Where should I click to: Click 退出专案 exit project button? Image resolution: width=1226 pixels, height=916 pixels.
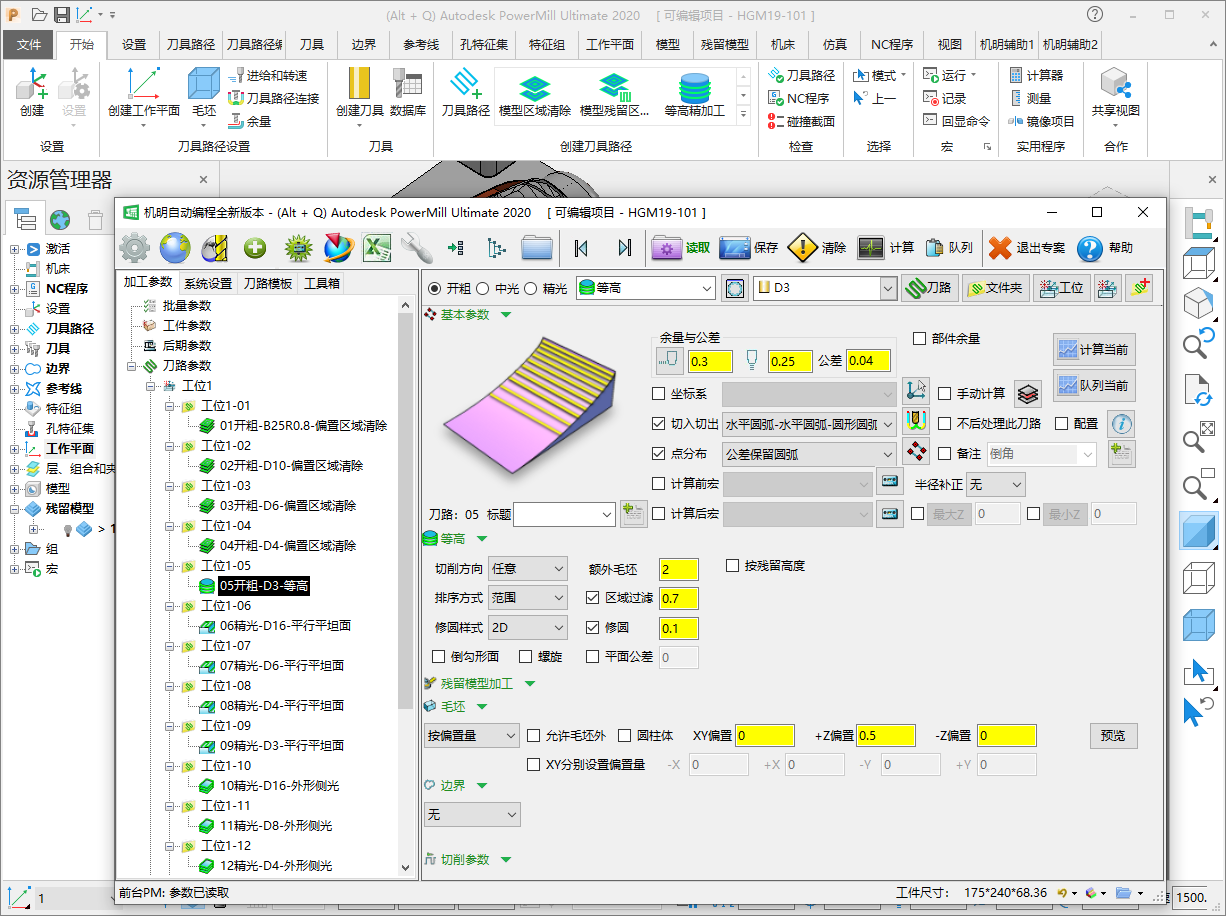1027,248
